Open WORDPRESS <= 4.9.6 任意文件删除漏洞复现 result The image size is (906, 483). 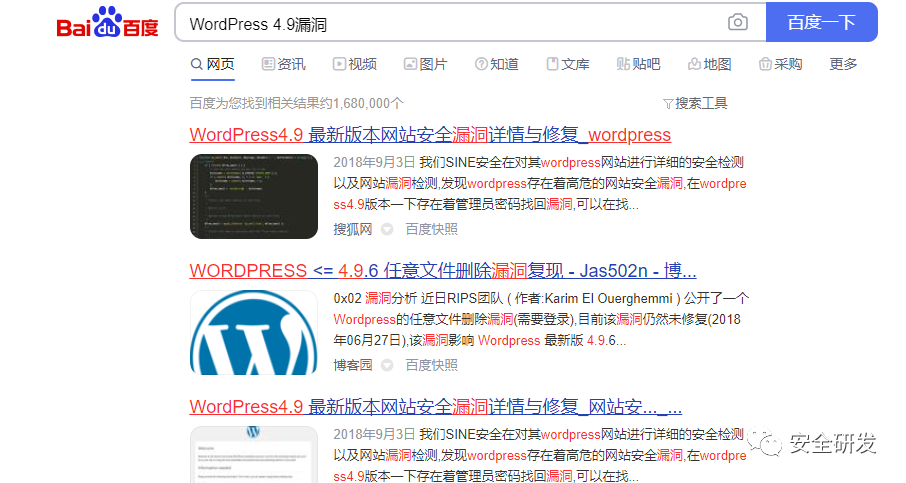tap(443, 270)
